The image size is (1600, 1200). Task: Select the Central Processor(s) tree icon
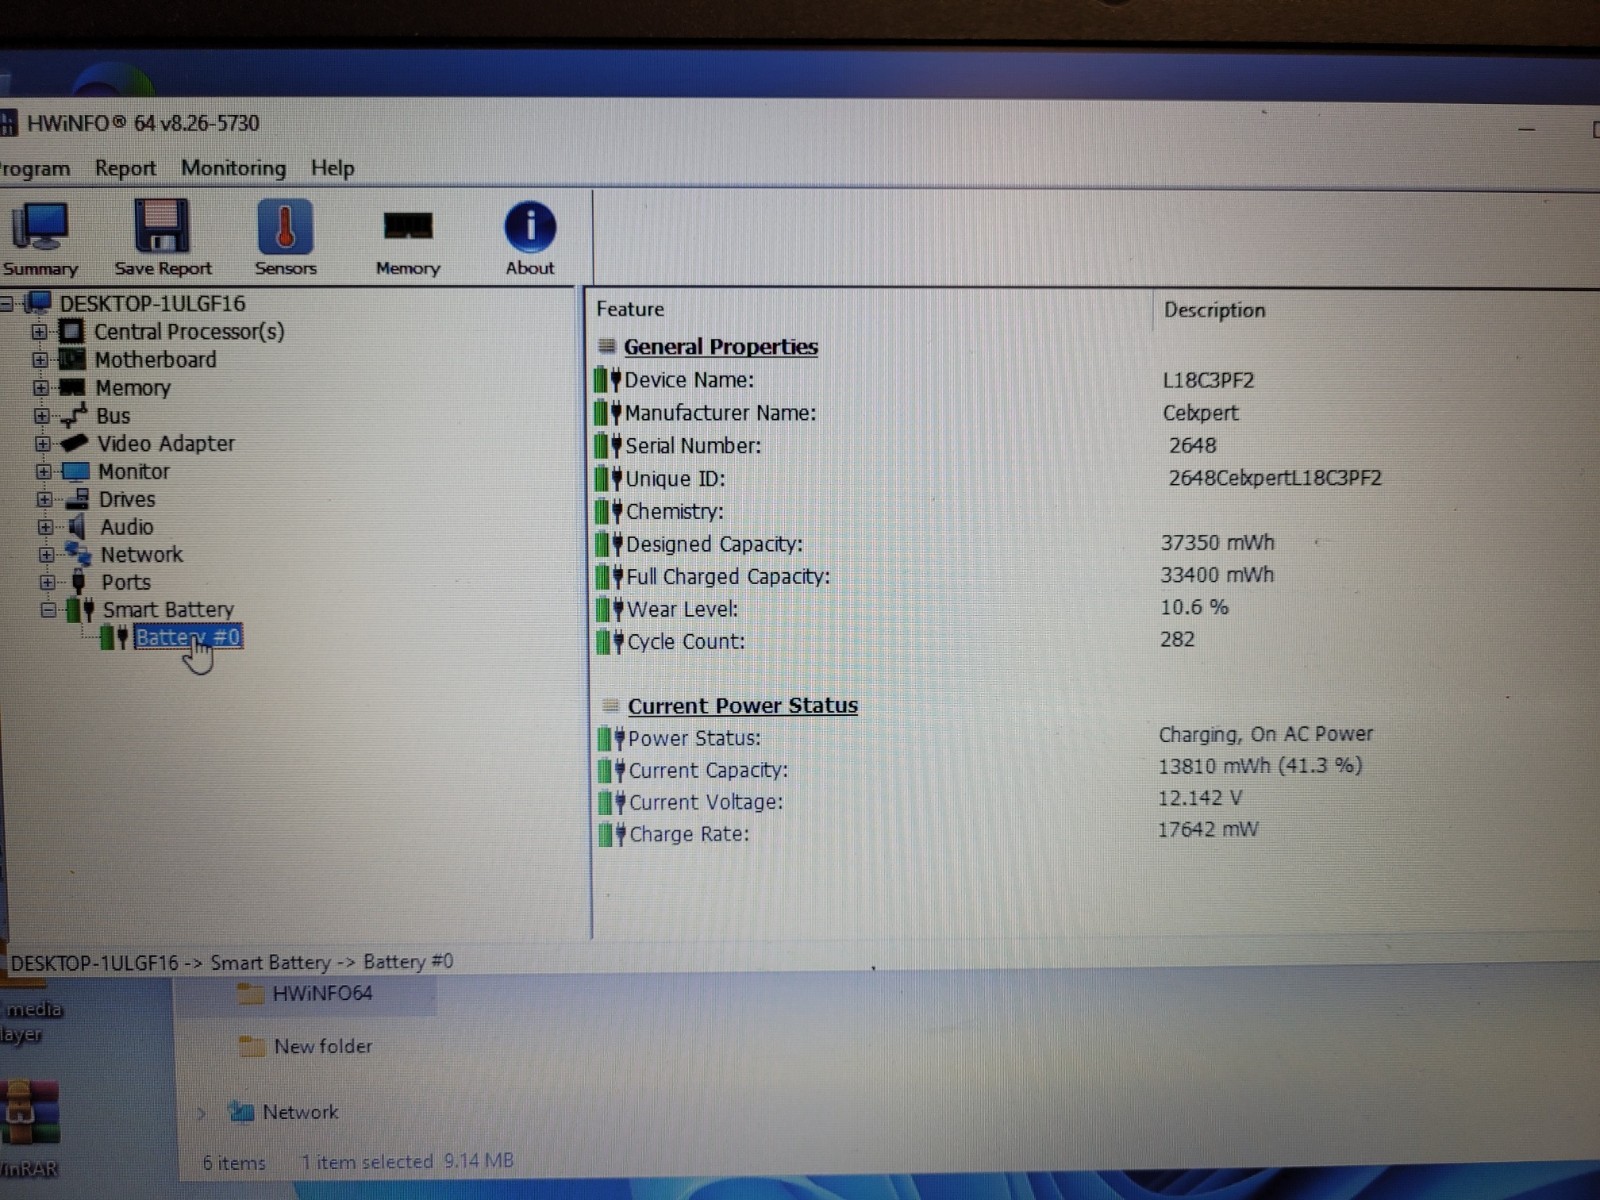[72, 331]
